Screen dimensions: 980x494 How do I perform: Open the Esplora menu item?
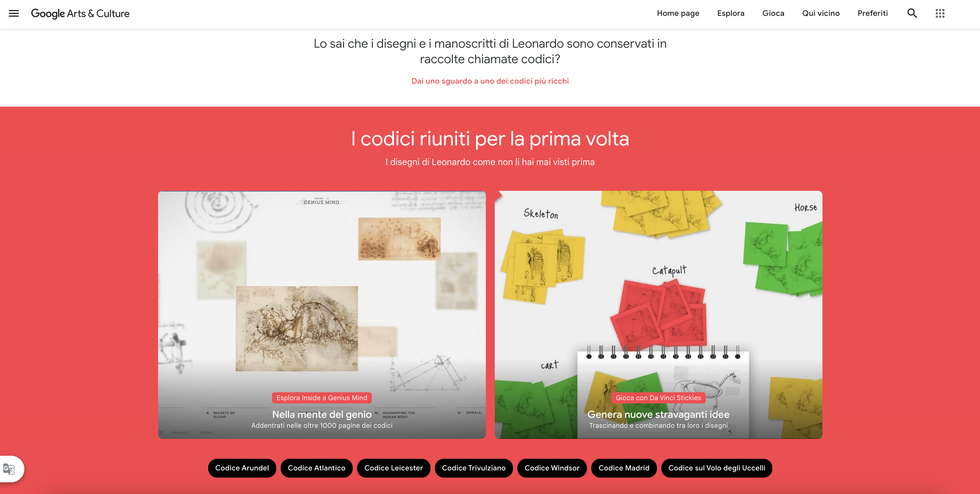click(x=731, y=14)
